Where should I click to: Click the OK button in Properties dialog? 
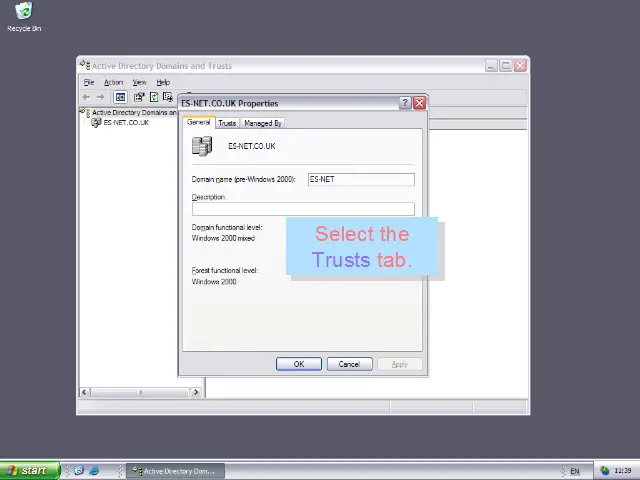(299, 364)
